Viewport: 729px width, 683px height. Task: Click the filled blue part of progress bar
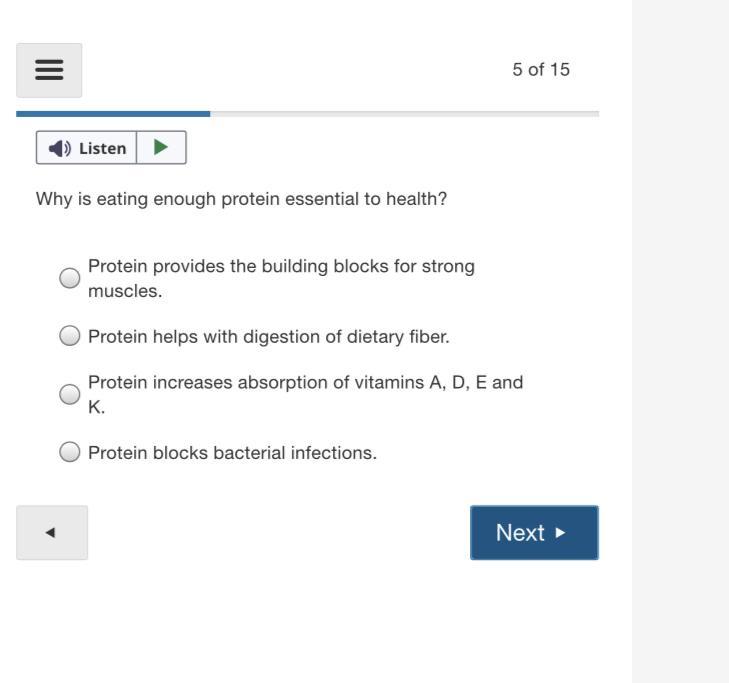click(113, 114)
